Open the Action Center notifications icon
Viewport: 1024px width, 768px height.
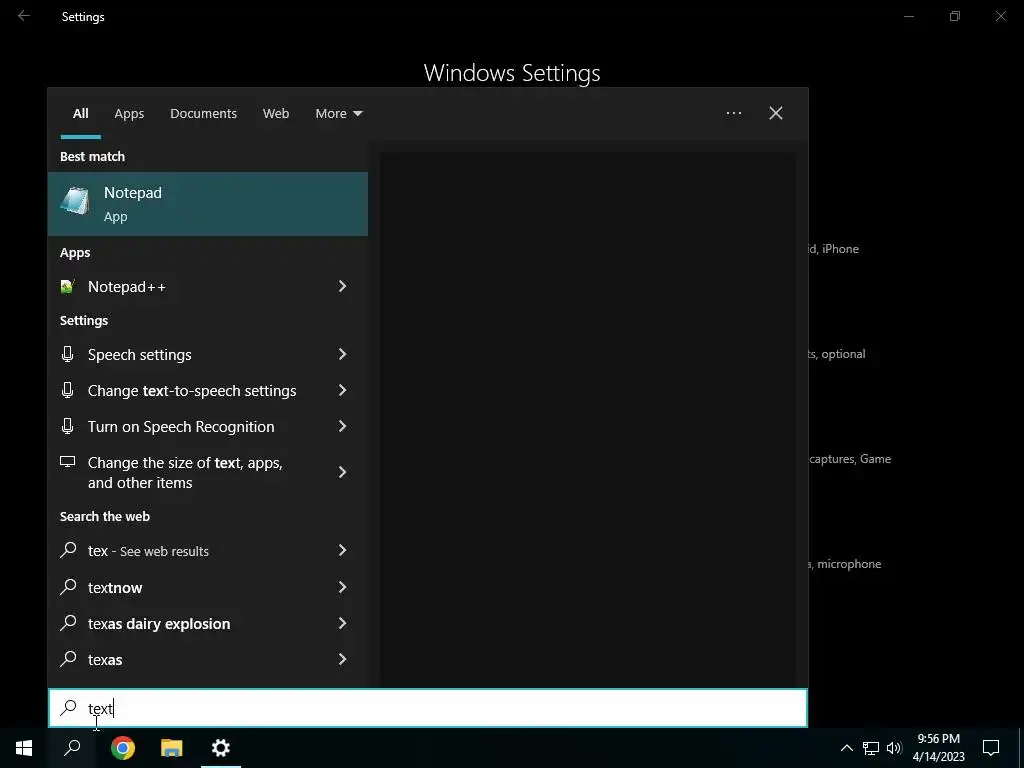pos(991,748)
